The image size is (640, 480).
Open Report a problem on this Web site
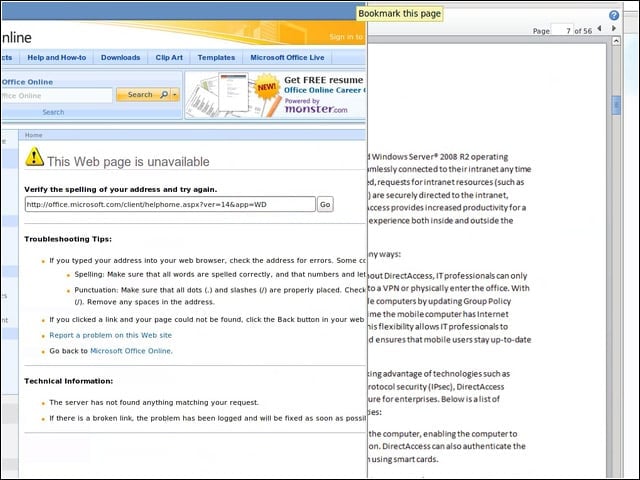(111, 335)
